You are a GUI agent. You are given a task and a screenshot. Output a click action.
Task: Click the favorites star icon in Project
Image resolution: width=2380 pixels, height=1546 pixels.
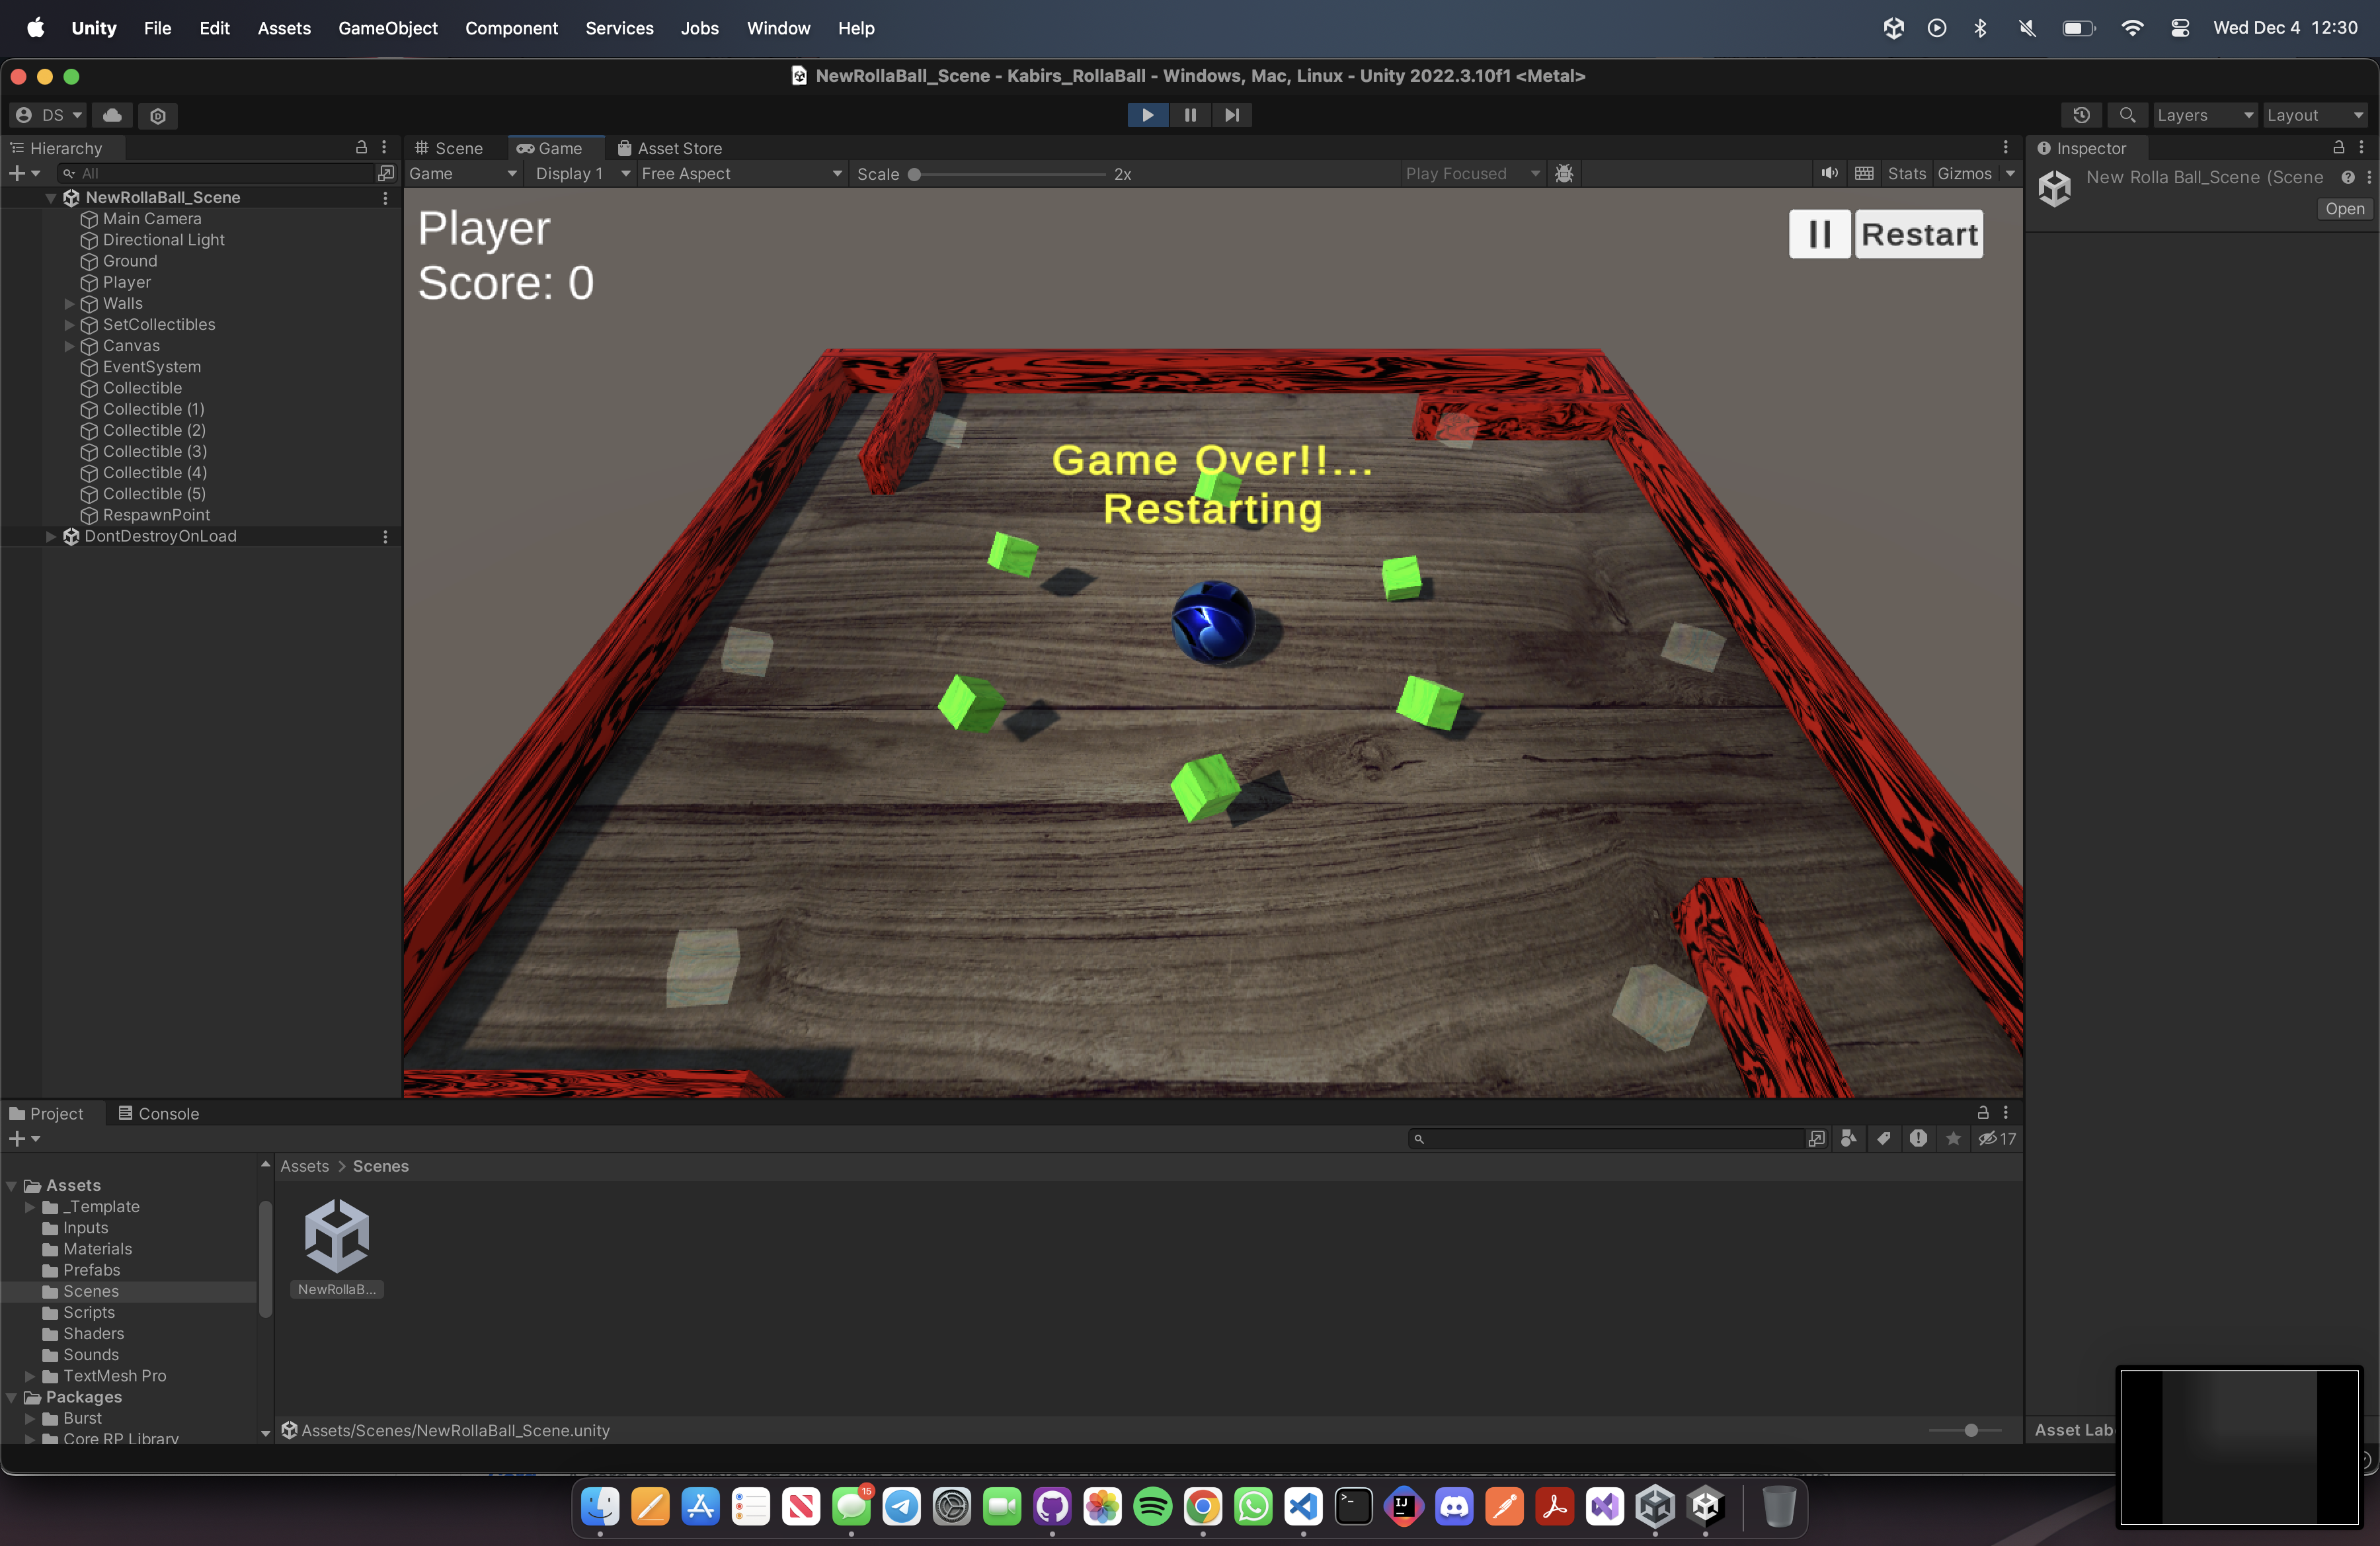1953,1138
